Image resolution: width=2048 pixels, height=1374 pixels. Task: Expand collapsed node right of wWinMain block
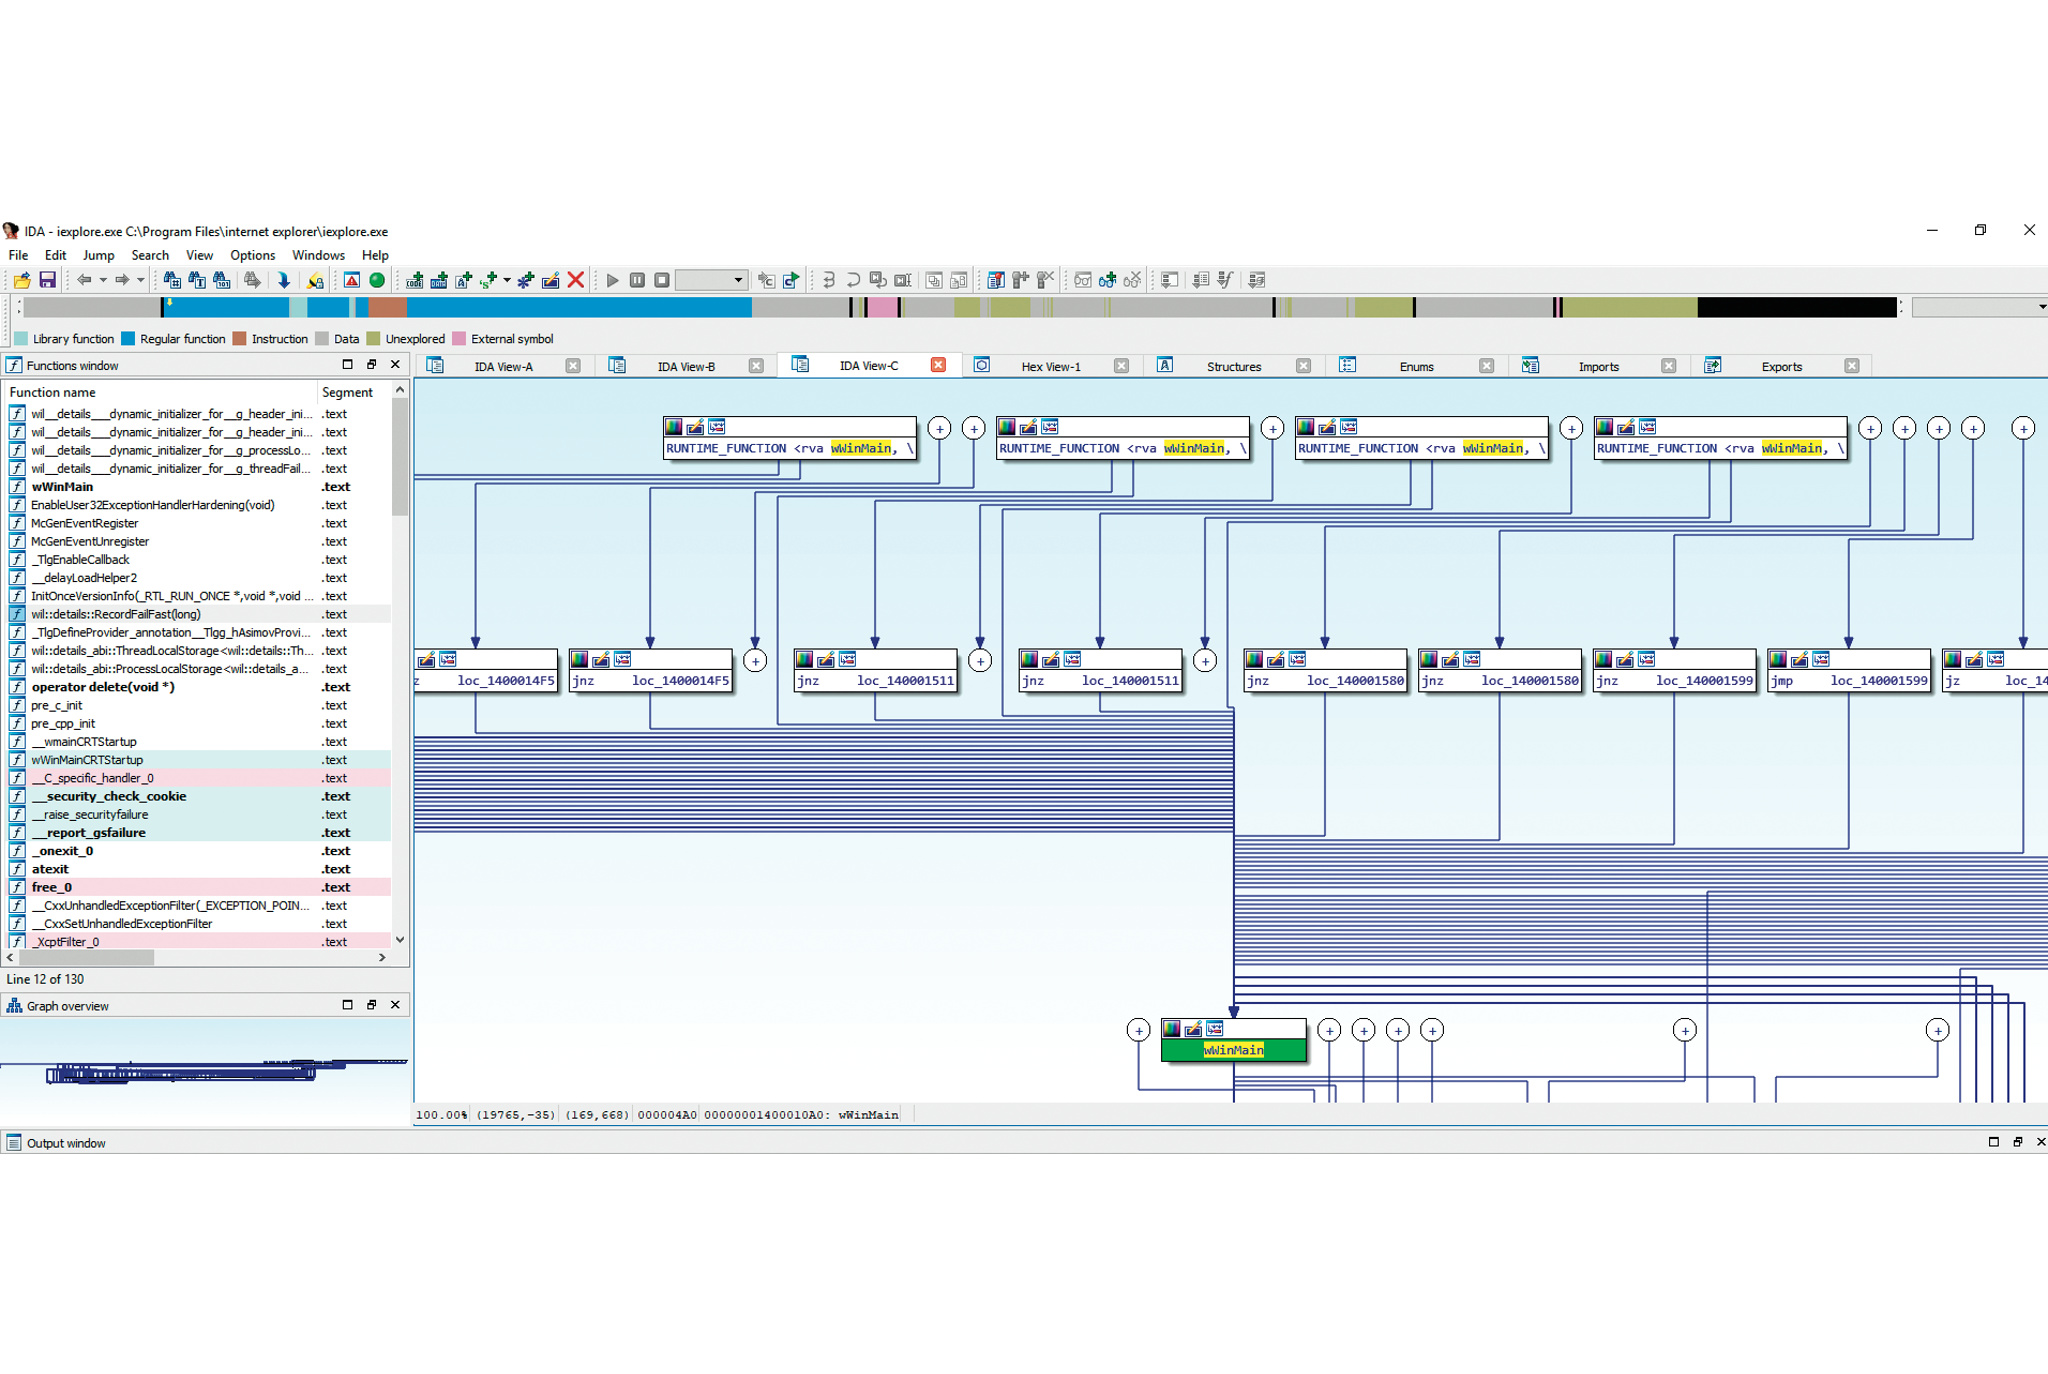click(1329, 1031)
